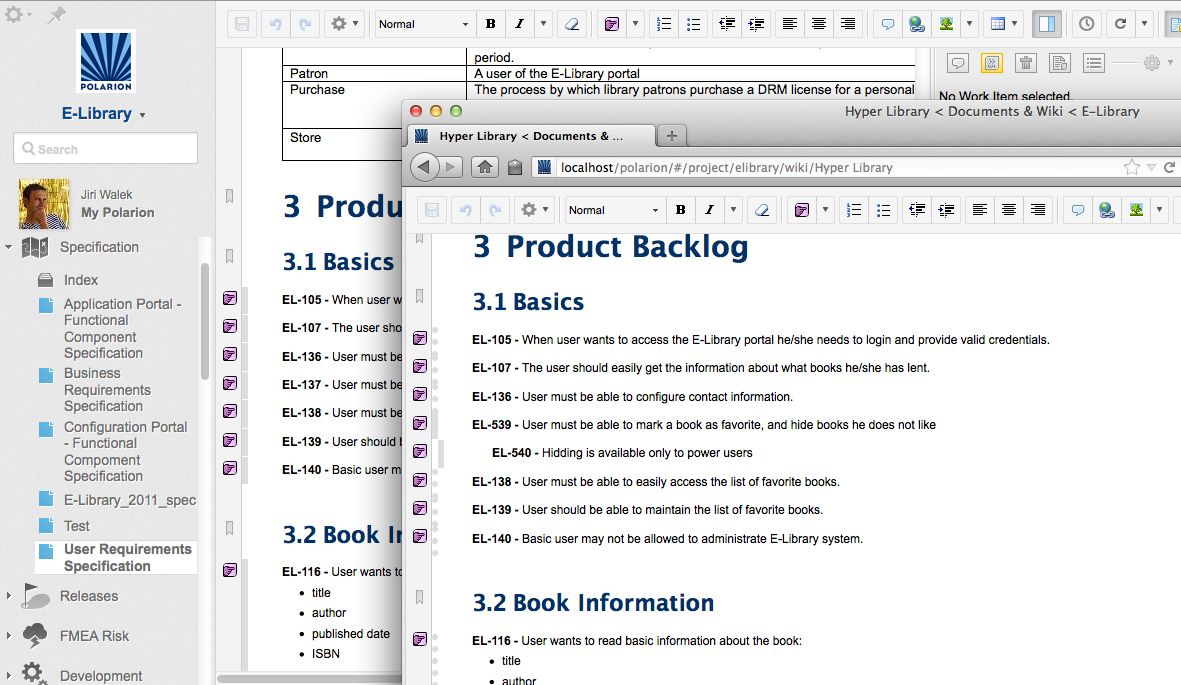This screenshot has width=1181, height=685.
Task: Select the Hyper Library browser tab
Action: pos(530,136)
